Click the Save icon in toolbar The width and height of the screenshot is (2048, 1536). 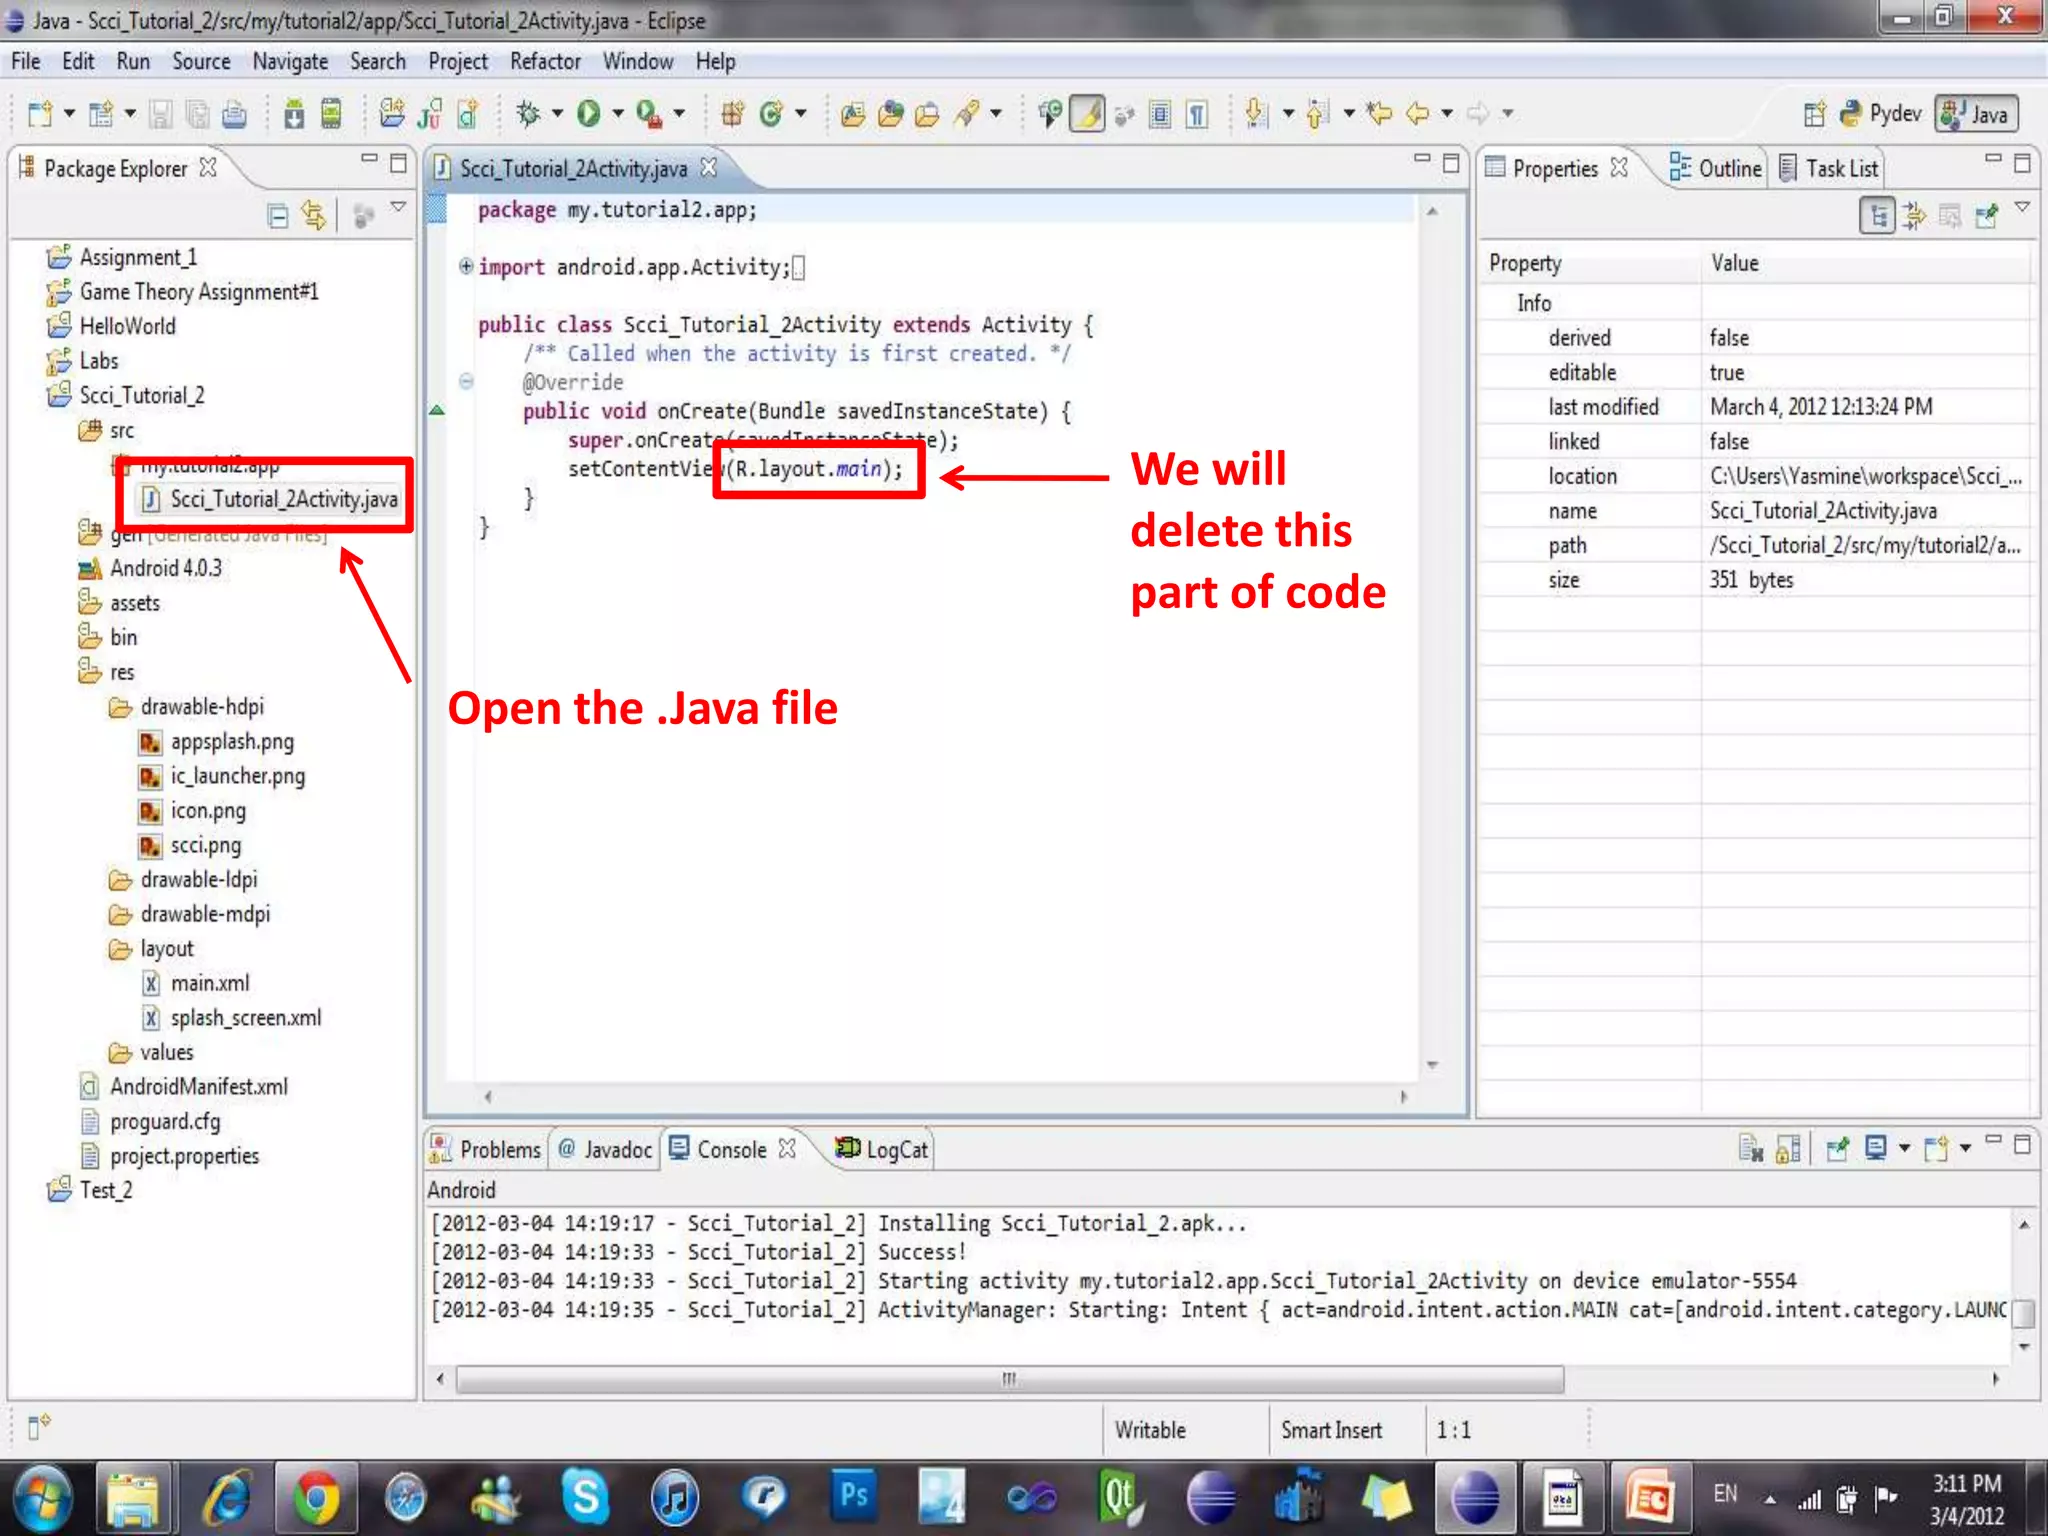[160, 114]
